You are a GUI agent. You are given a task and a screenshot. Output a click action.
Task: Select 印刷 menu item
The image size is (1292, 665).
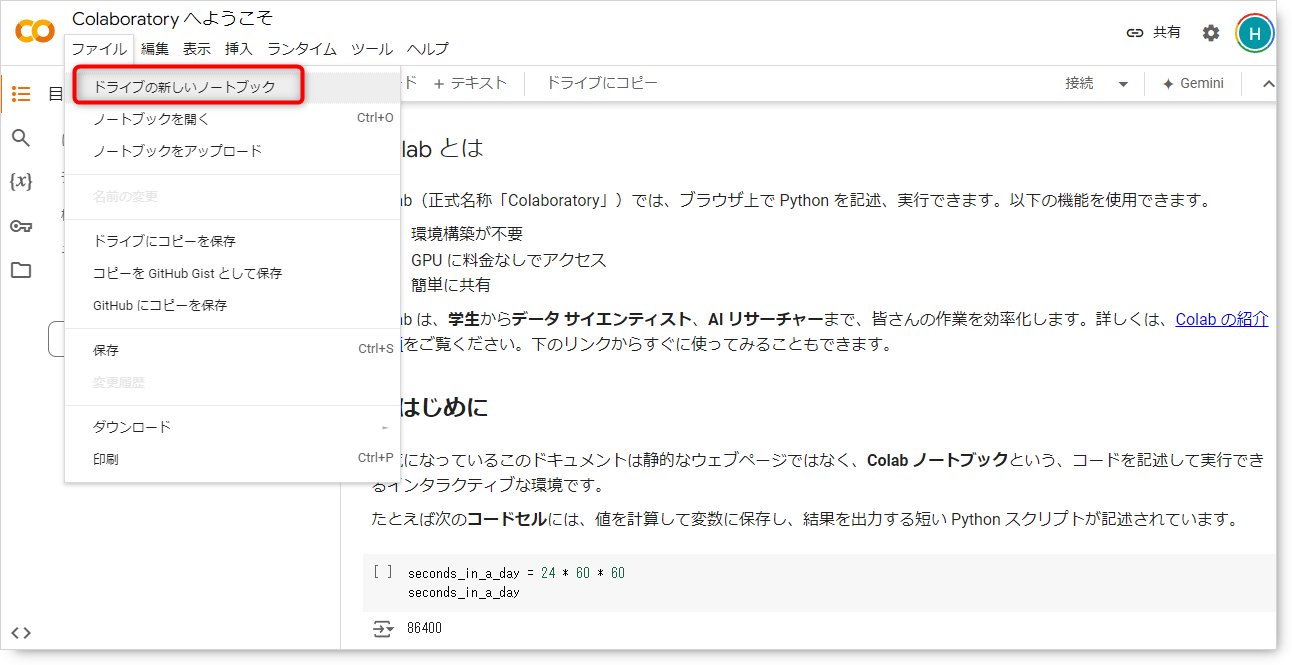232,459
